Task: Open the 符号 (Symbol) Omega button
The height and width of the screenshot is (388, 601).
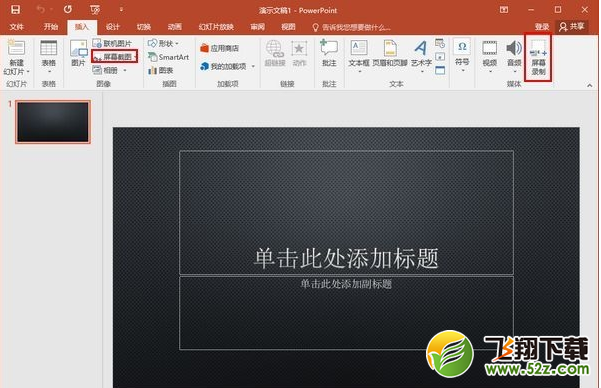Action: (x=462, y=54)
